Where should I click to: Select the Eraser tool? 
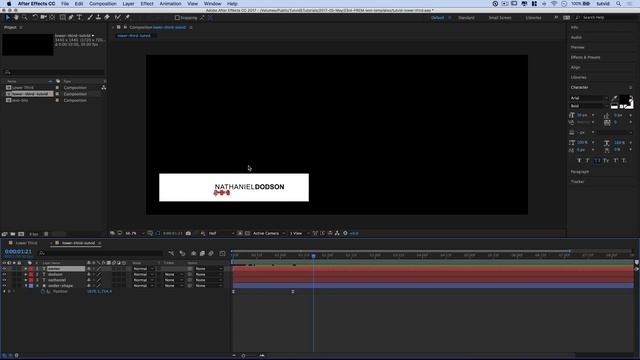[107, 18]
